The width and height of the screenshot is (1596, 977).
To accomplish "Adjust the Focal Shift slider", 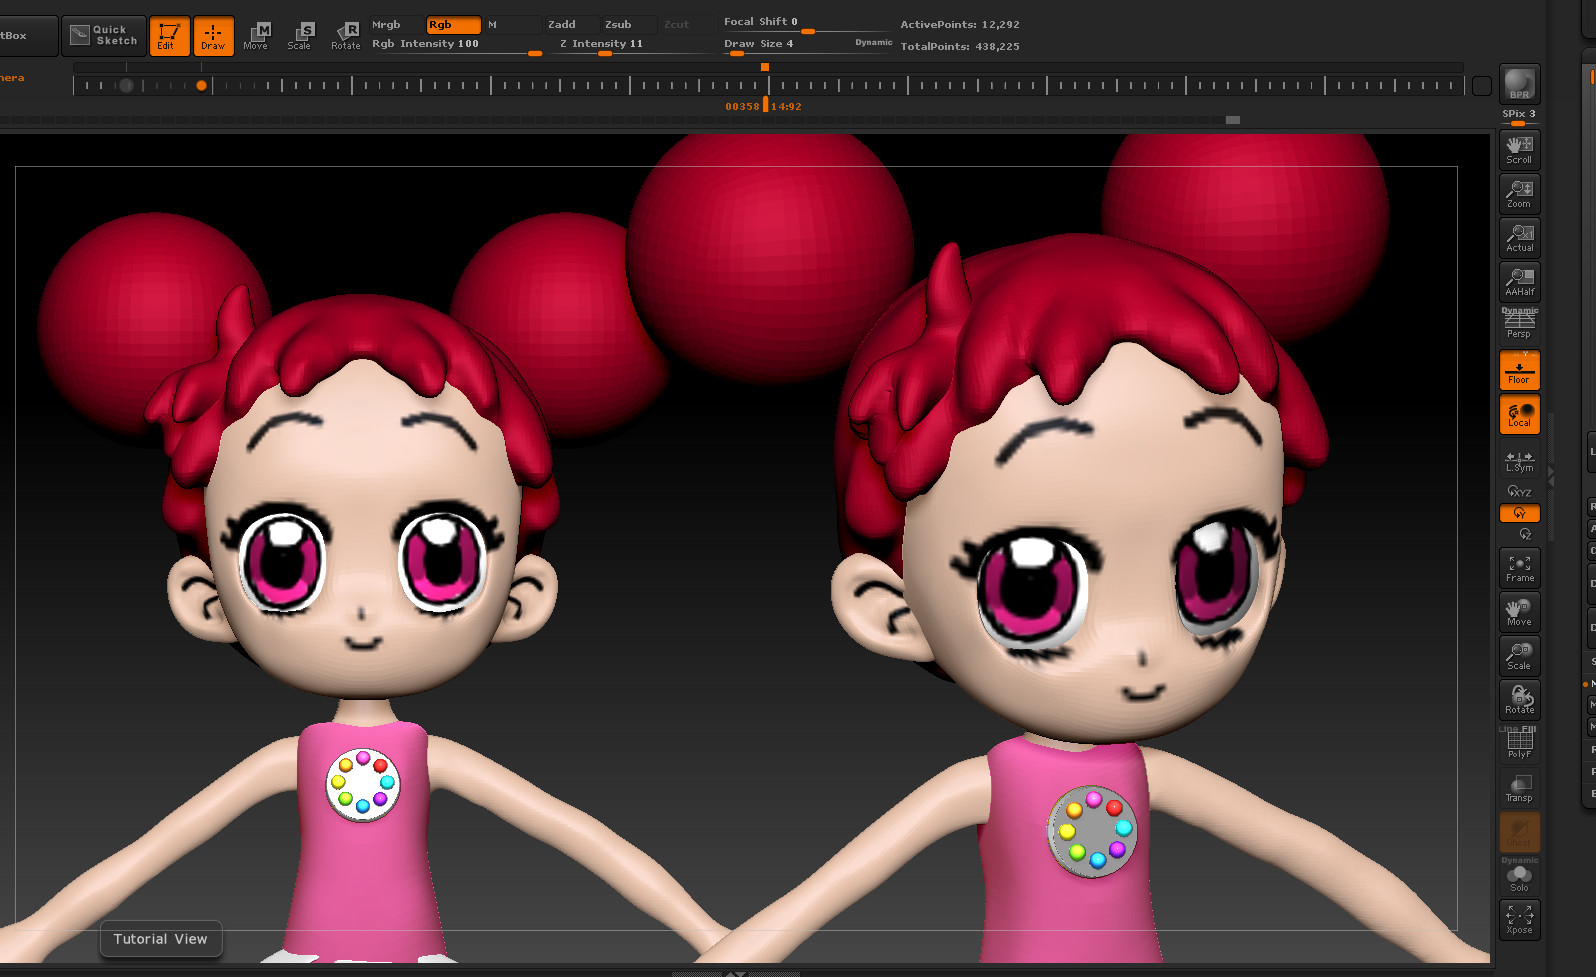I will [x=805, y=23].
